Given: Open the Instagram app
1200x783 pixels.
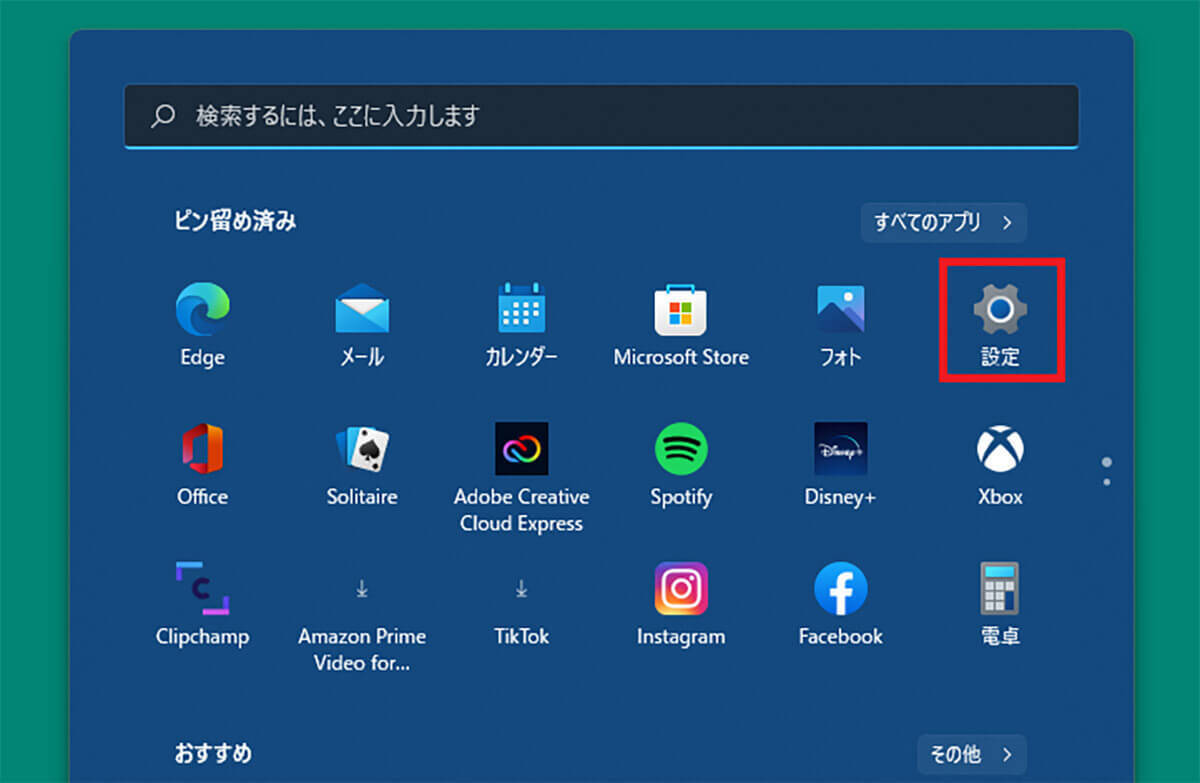Looking at the screenshot, I should (681, 604).
